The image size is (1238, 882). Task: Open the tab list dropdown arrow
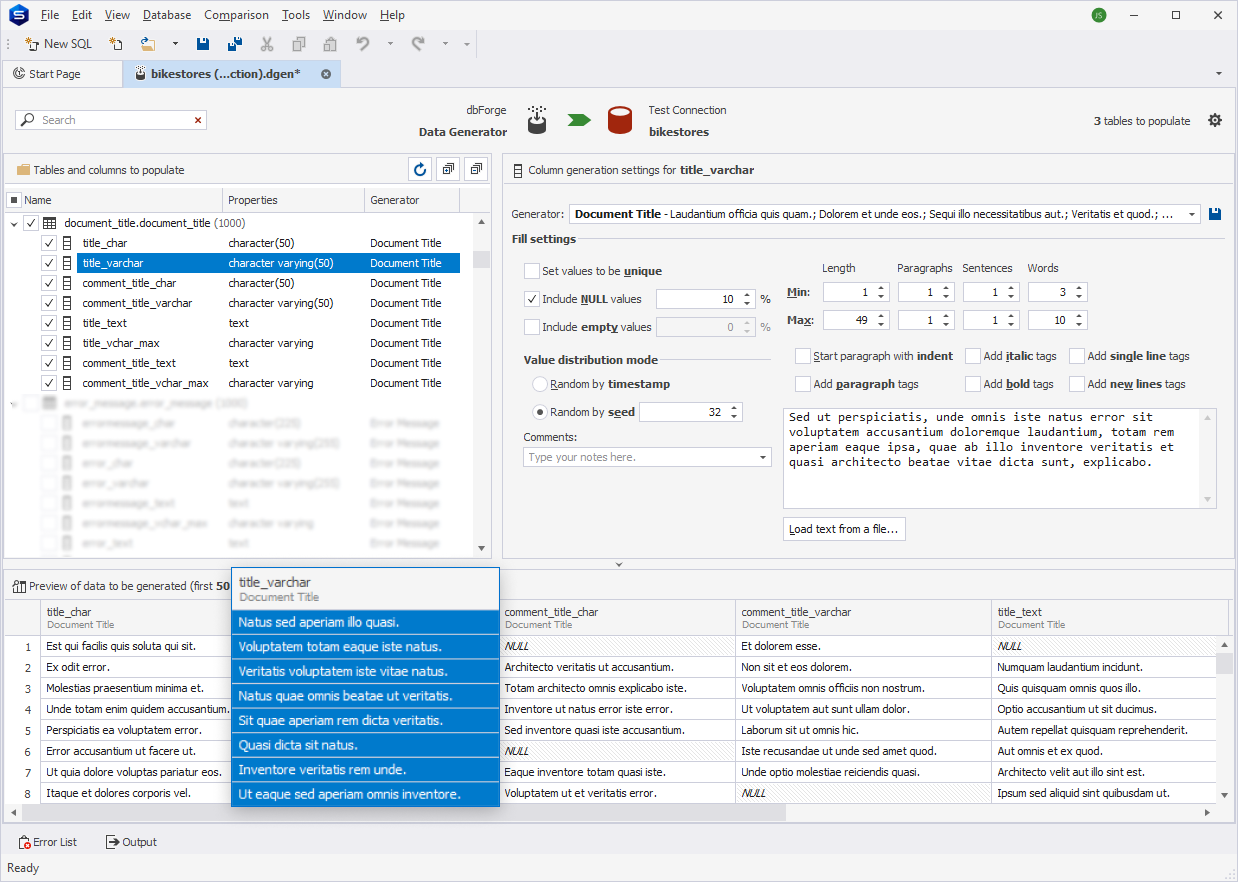point(1218,74)
